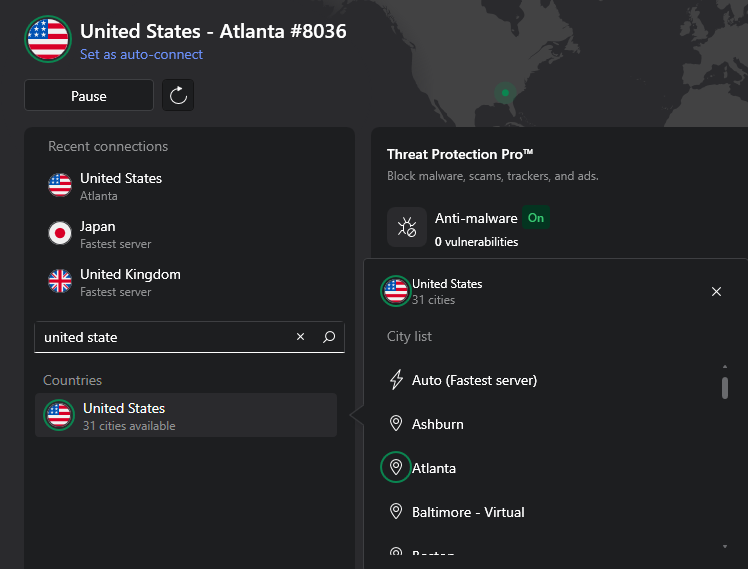
Task: Click the US flag in Countries results
Action: tap(59, 415)
